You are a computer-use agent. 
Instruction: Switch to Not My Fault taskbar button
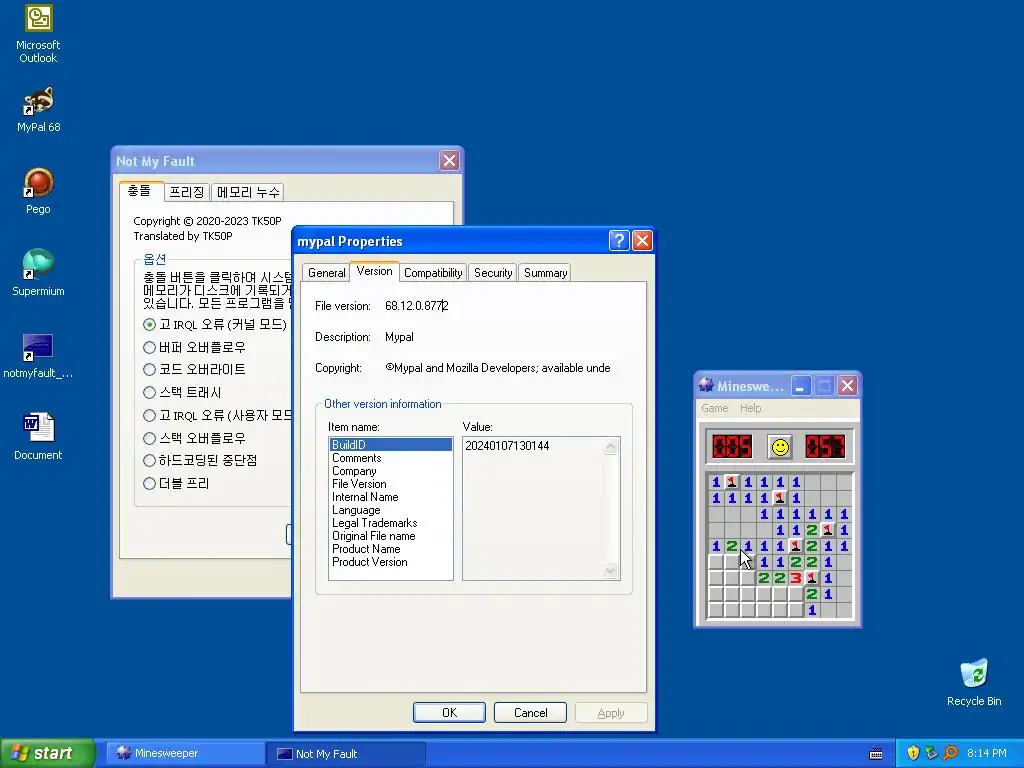click(x=346, y=754)
